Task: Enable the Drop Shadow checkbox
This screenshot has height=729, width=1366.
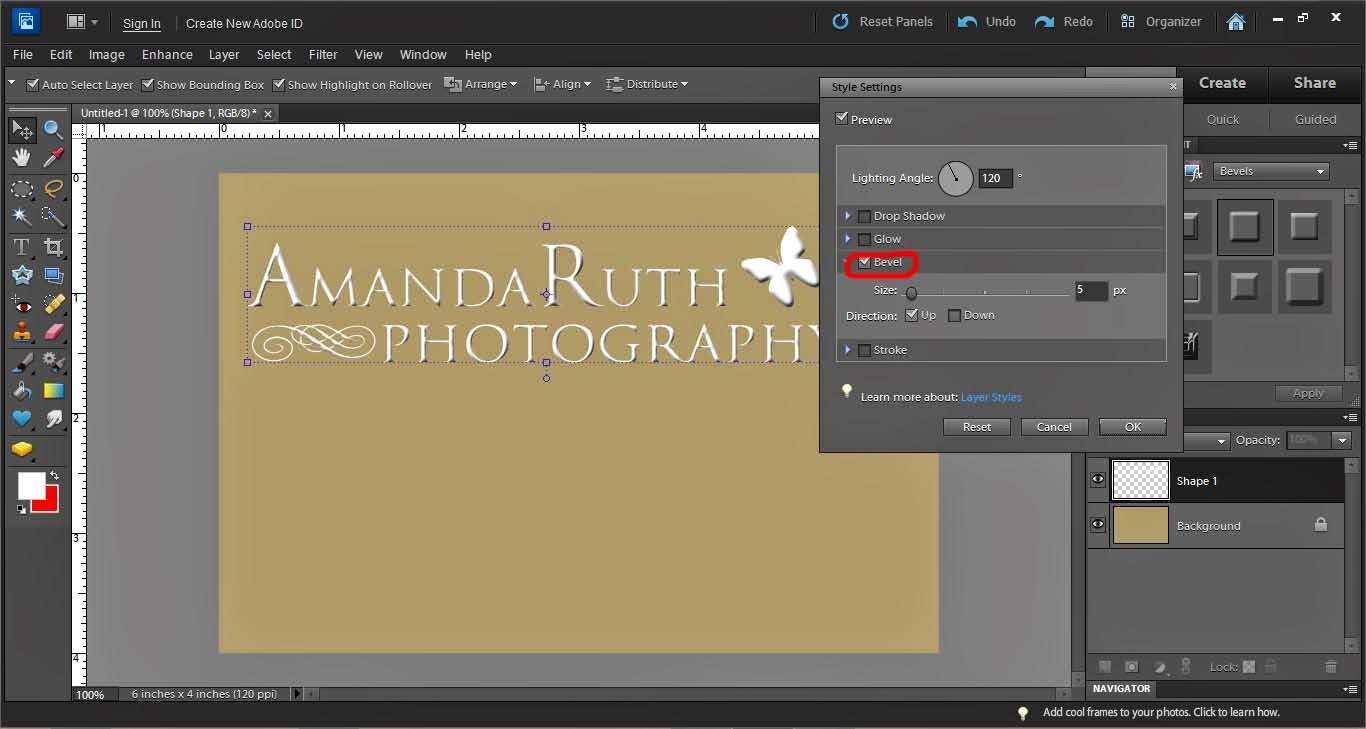Action: coord(865,216)
